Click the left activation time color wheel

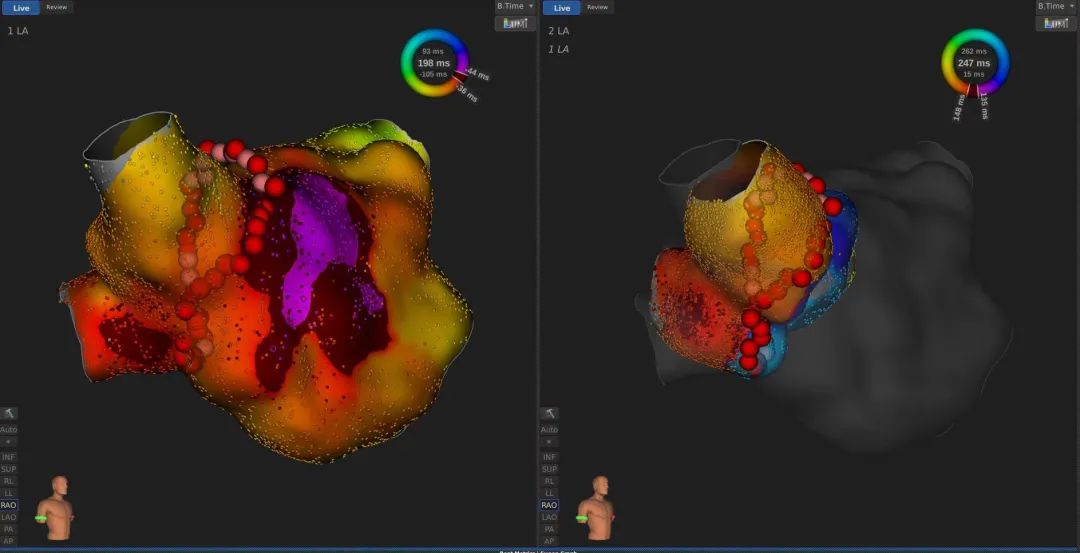tap(434, 64)
